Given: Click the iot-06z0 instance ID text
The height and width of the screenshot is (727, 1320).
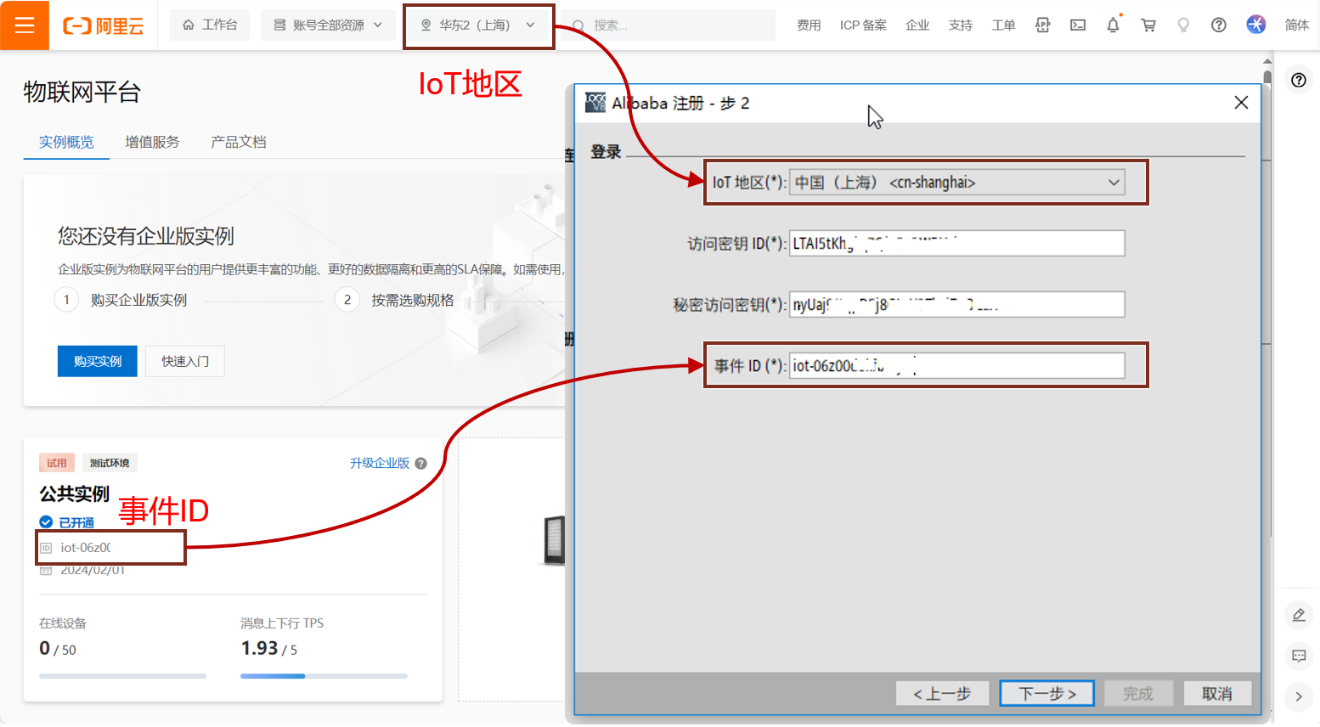Looking at the screenshot, I should tap(86, 548).
